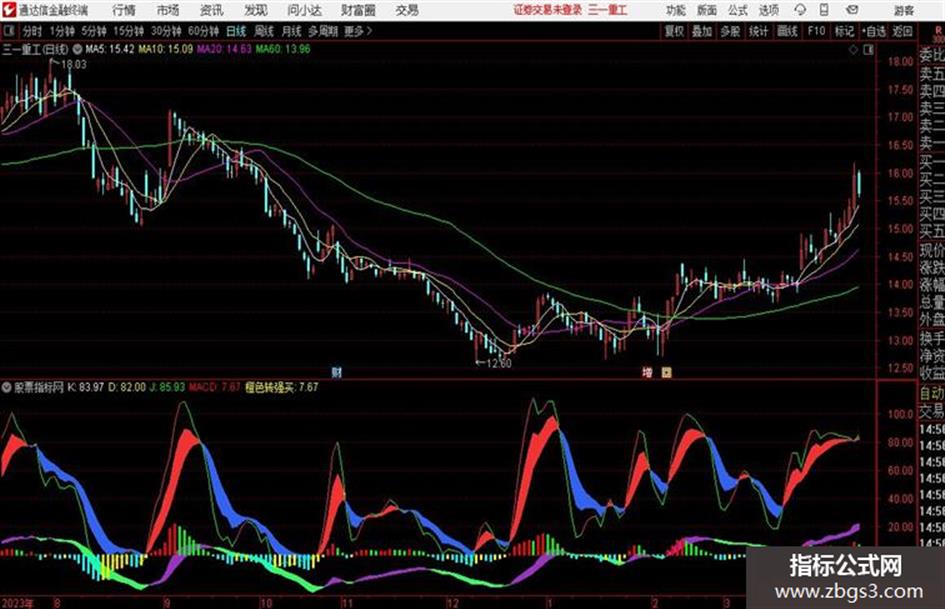
Task: Switch to the 15分钟 period tab
Action: pos(128,31)
